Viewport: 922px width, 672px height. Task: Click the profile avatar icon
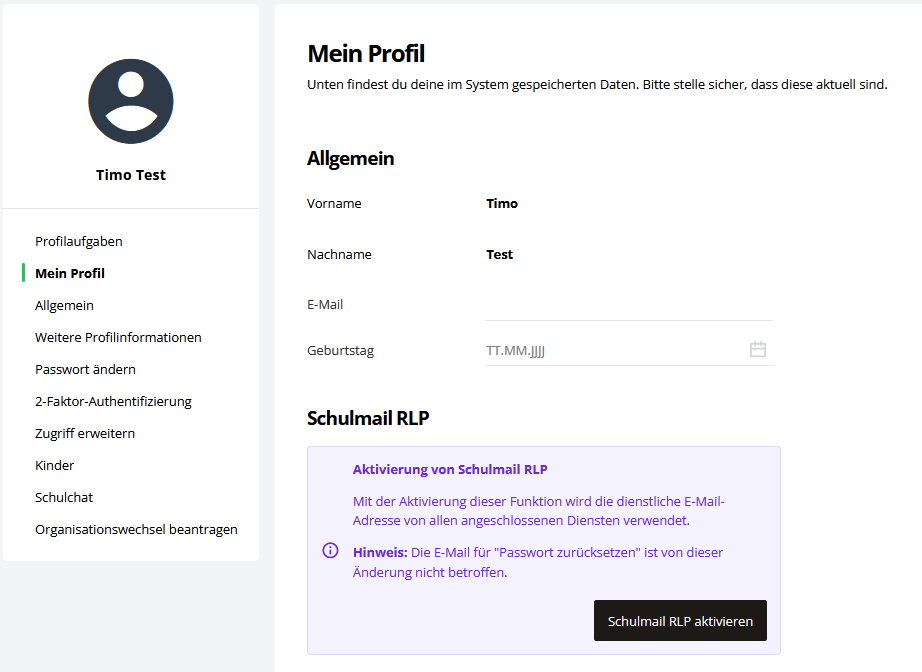coord(131,101)
